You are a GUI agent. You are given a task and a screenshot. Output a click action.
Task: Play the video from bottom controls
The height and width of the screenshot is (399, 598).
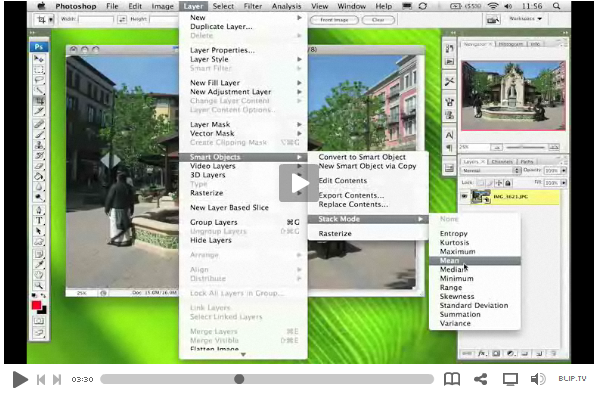pos(20,379)
